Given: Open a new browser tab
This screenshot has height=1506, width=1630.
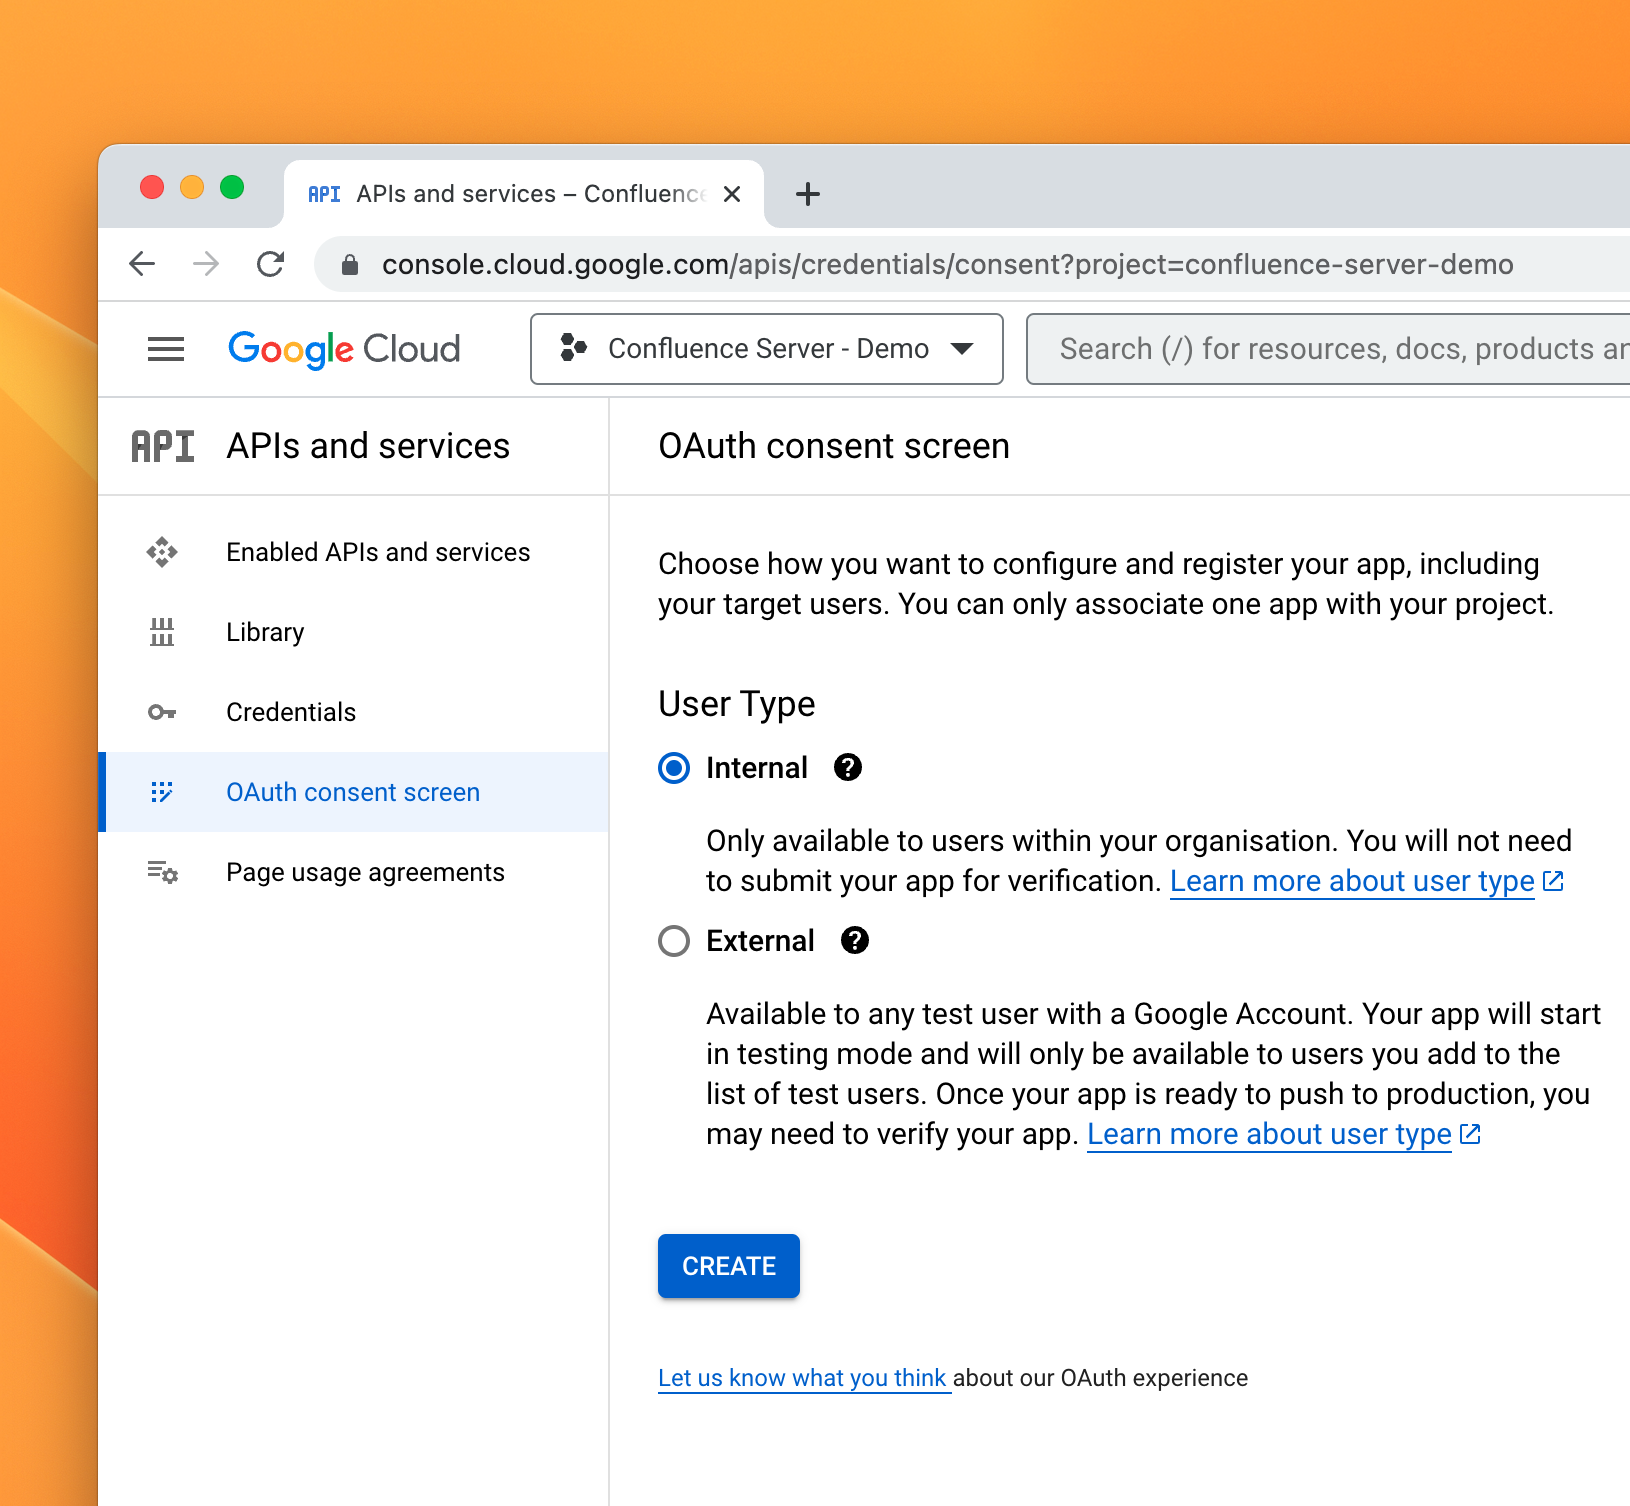Looking at the screenshot, I should pos(808,194).
